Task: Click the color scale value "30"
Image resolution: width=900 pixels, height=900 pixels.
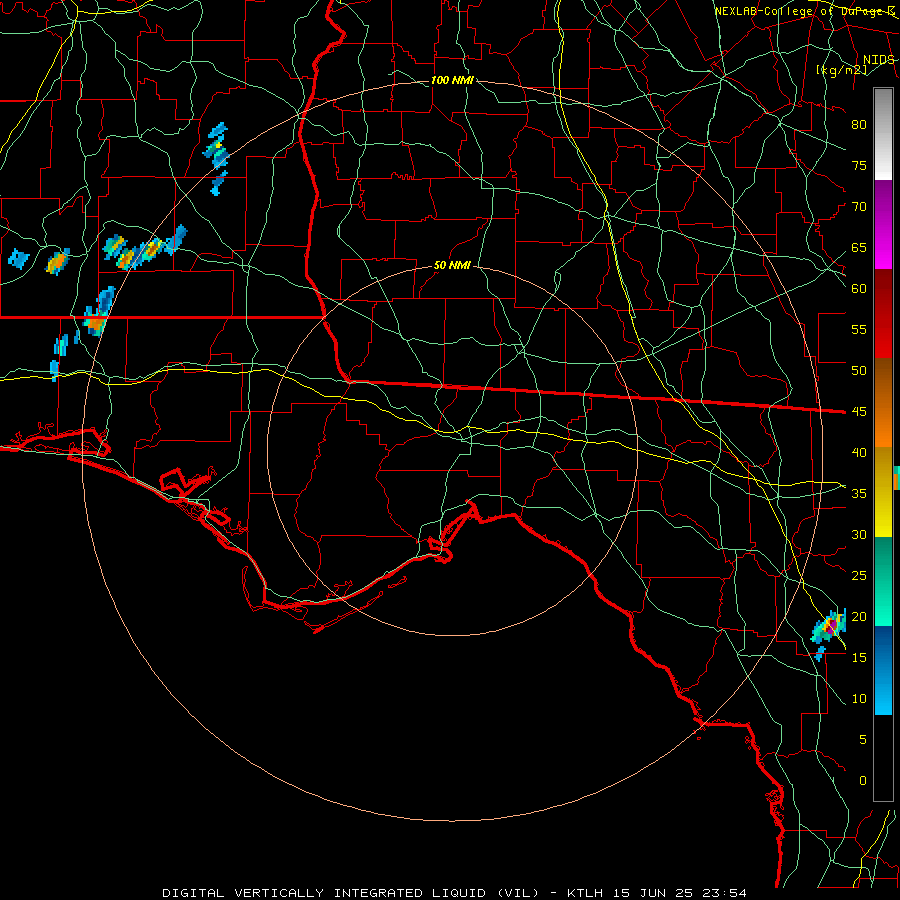Action: coord(859,535)
